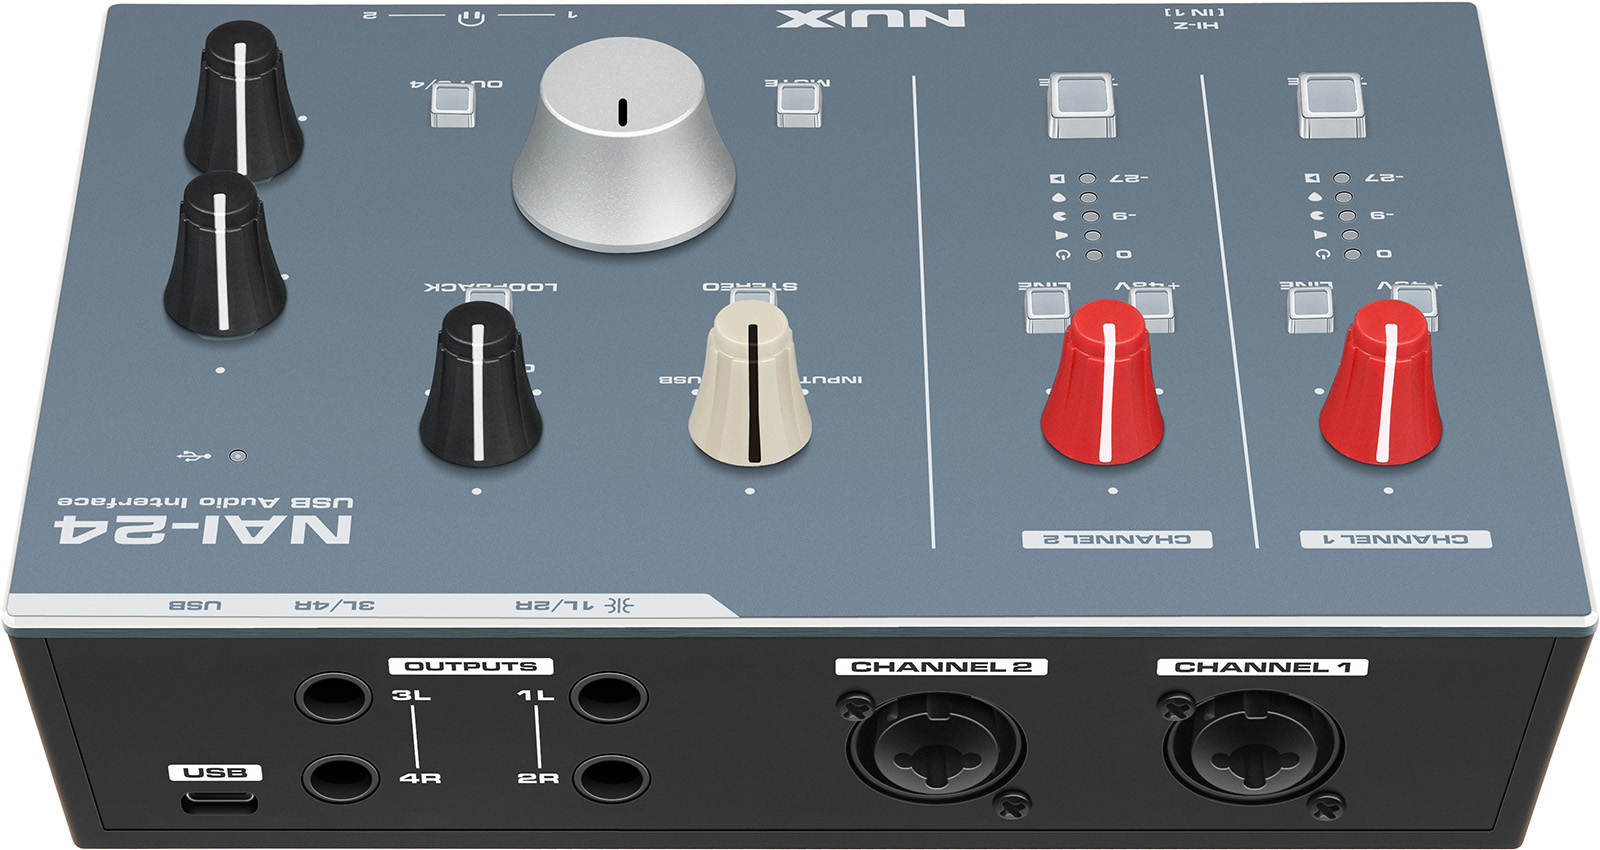Click the USB-C port on rear panel

coord(219,802)
